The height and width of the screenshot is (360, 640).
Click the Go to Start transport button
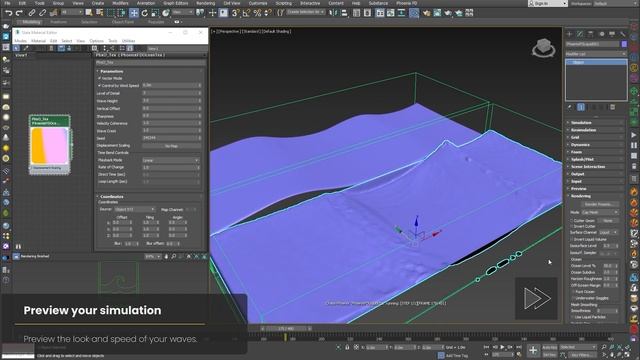(486, 347)
